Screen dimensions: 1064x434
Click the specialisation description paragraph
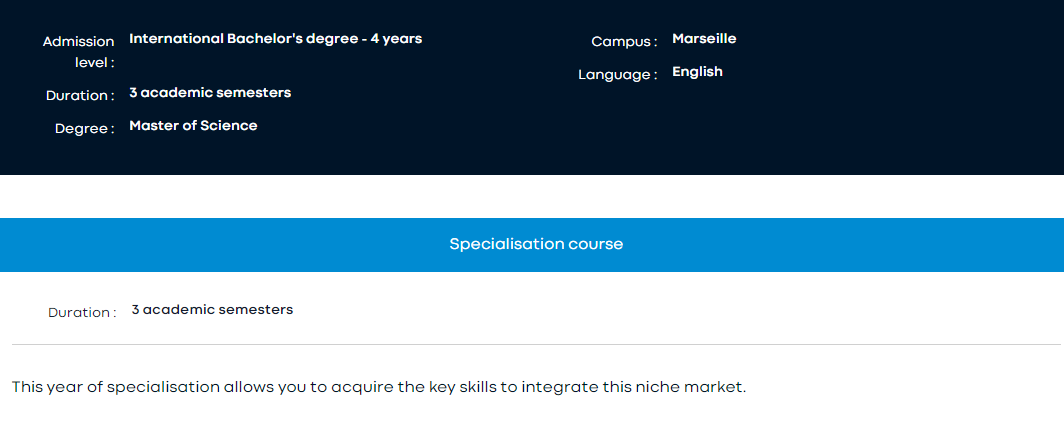click(x=379, y=387)
